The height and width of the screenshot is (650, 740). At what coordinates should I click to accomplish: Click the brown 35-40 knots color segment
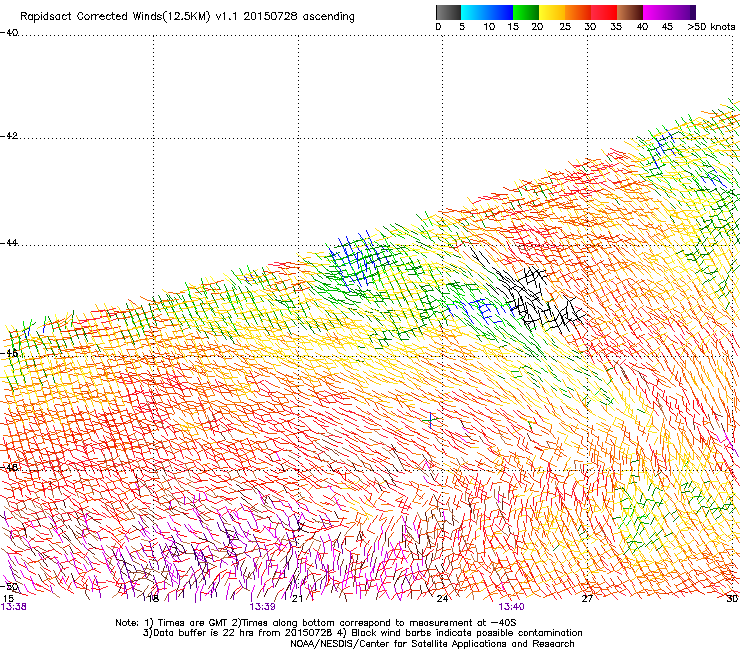pyautogui.click(x=630, y=12)
